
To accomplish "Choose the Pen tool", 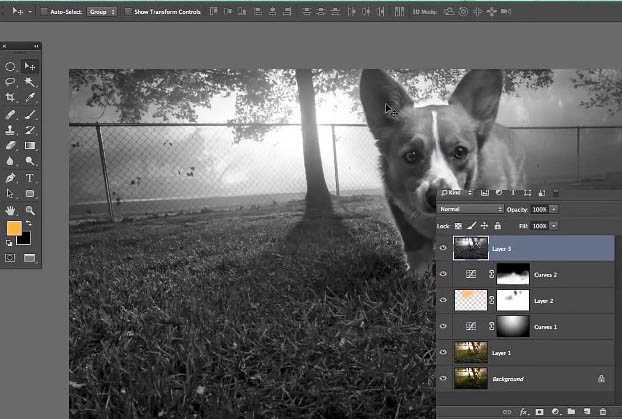I will [11, 177].
